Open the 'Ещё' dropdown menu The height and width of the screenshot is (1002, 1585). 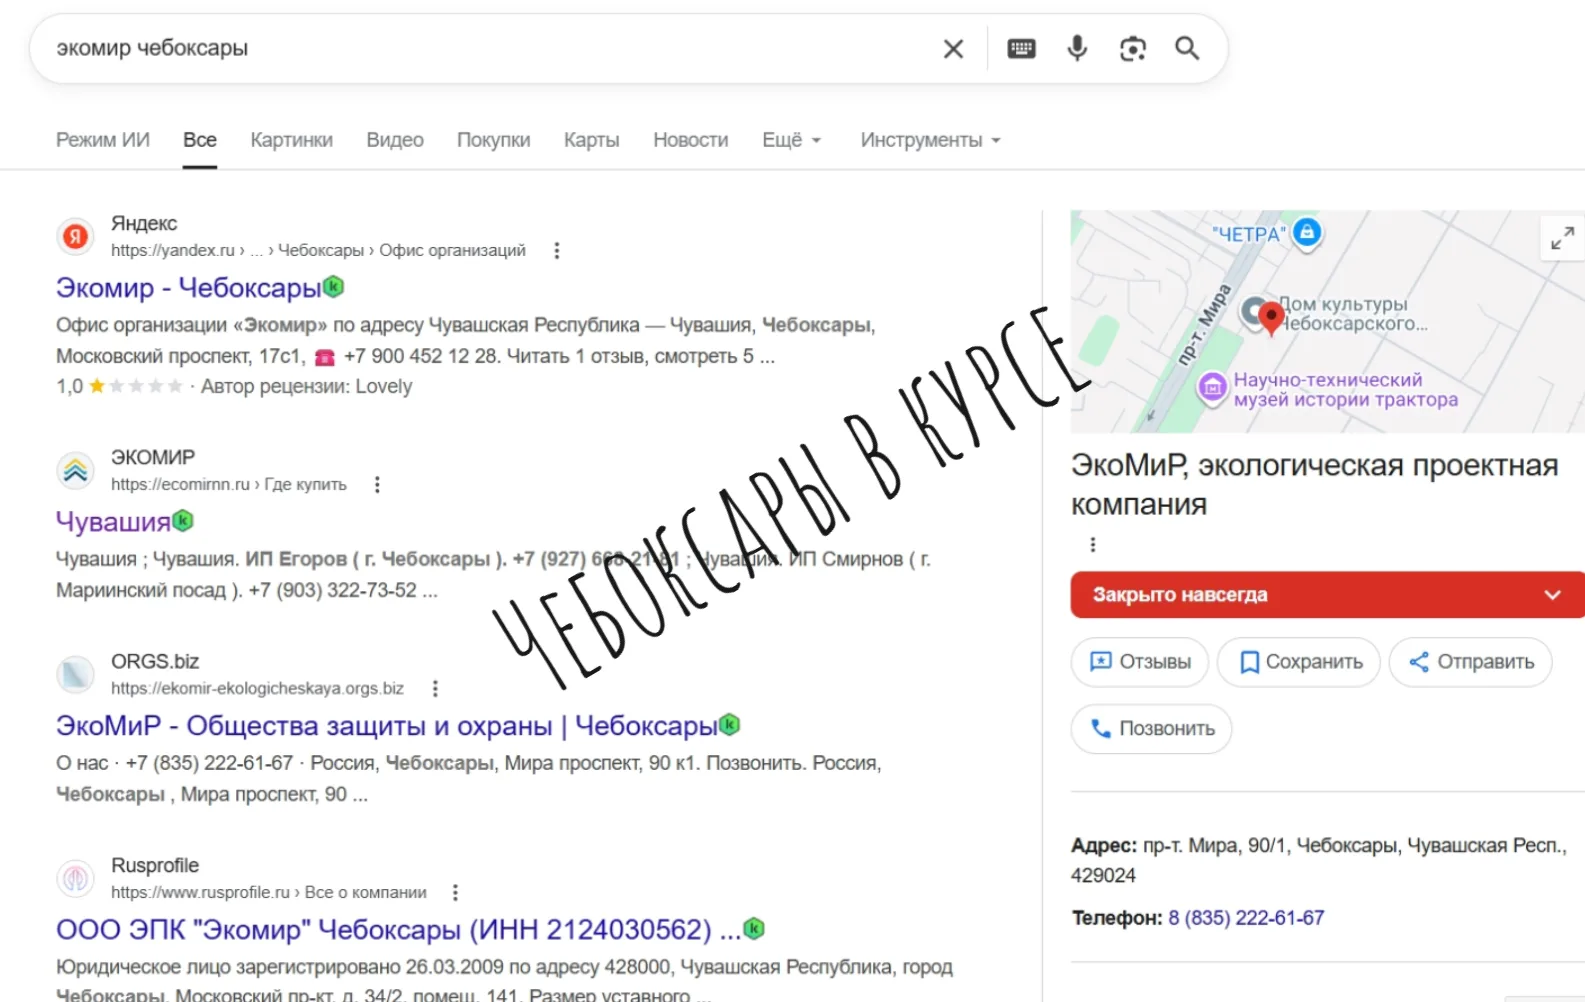(791, 141)
